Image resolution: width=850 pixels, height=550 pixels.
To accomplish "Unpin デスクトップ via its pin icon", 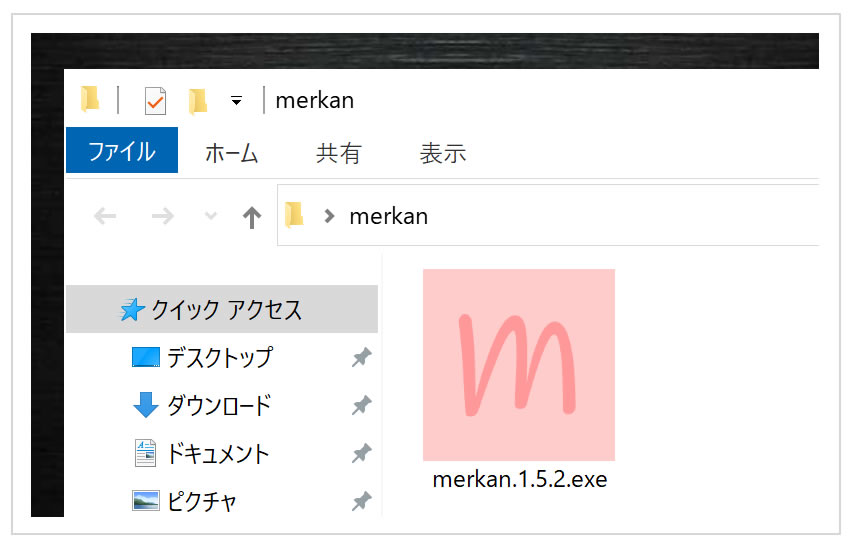I will pyautogui.click(x=362, y=357).
